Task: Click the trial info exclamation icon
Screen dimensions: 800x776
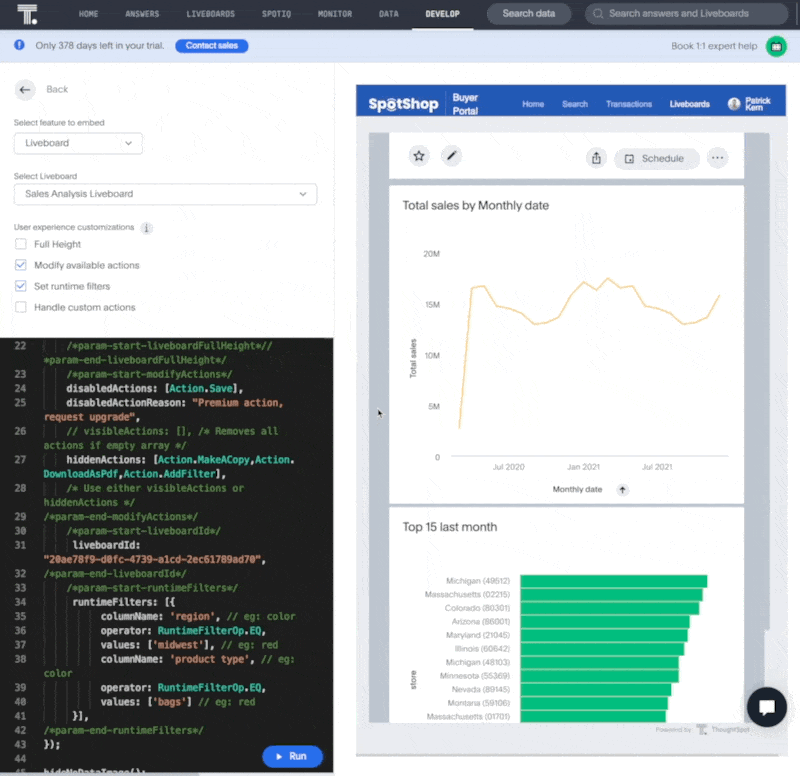Action: 19,45
